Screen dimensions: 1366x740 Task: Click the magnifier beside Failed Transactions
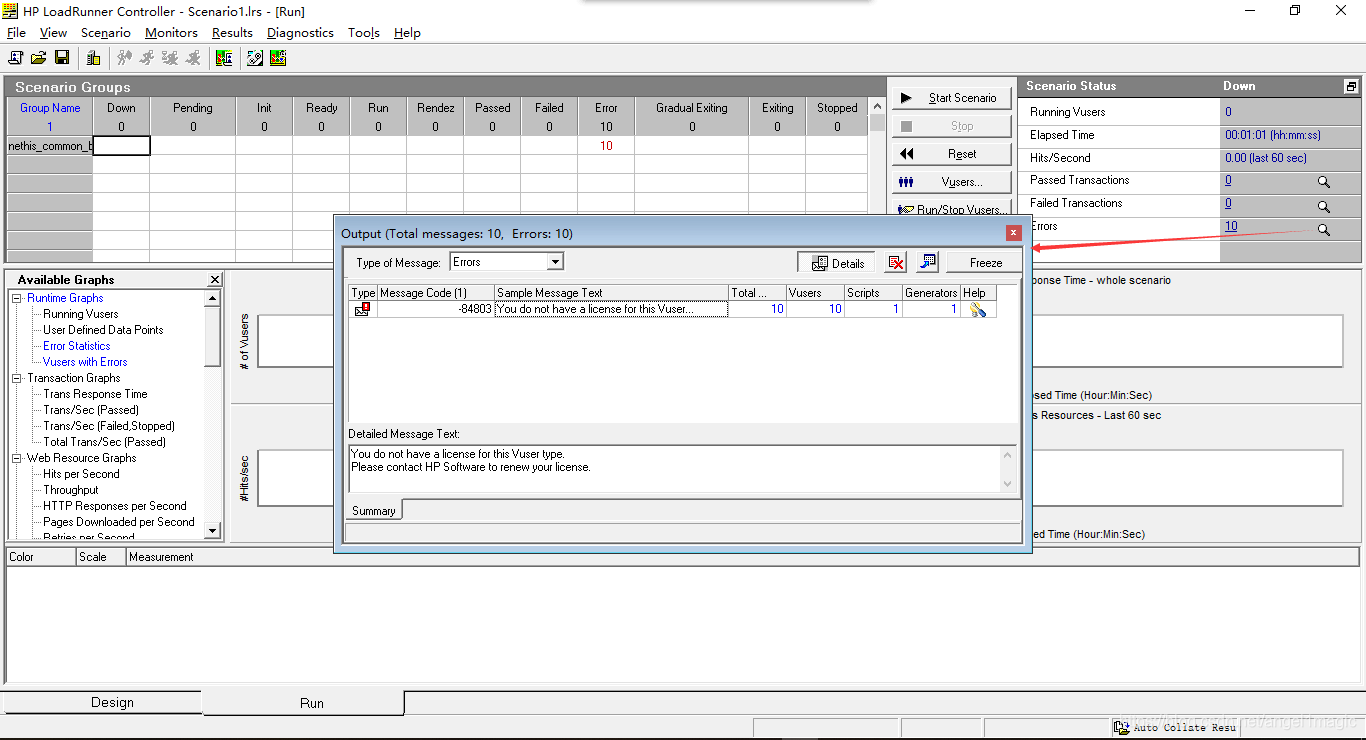1323,206
